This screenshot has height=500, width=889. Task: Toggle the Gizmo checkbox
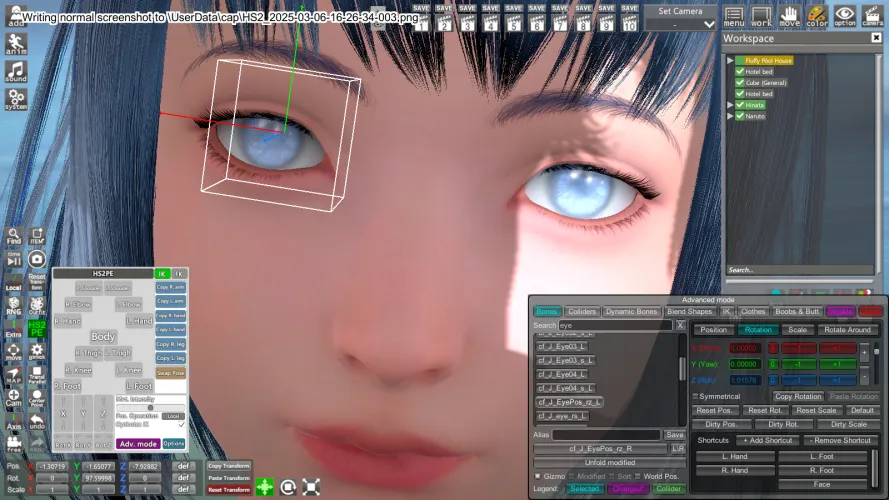point(538,476)
